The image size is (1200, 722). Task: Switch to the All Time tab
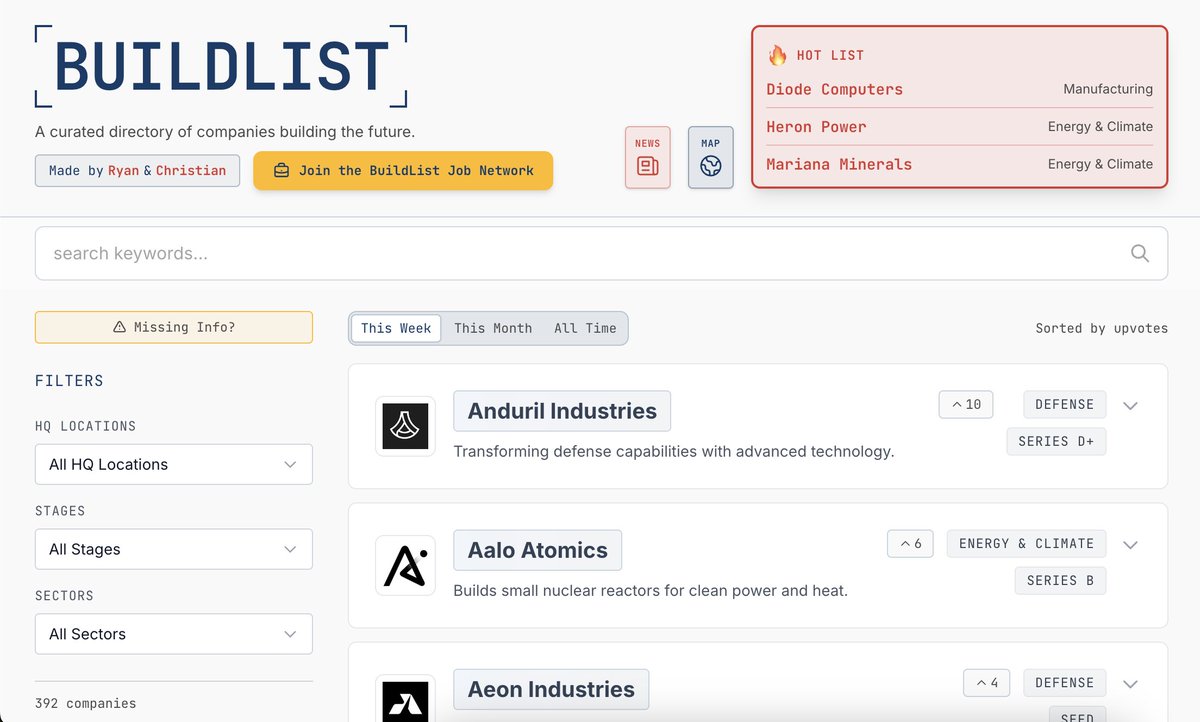click(x=585, y=328)
